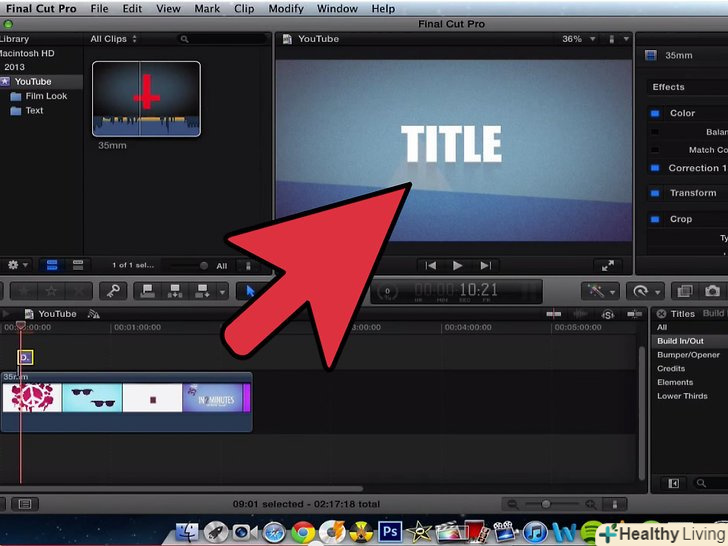Open the All Clips filter dropdown
Viewport: 728px width, 546px height.
tap(113, 39)
